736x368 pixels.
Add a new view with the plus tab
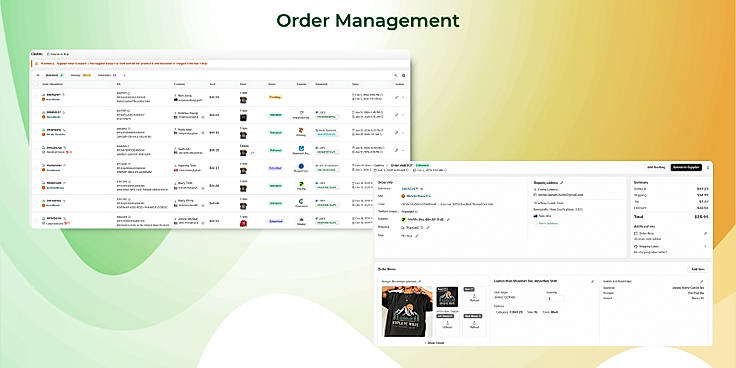pyautogui.click(x=124, y=75)
